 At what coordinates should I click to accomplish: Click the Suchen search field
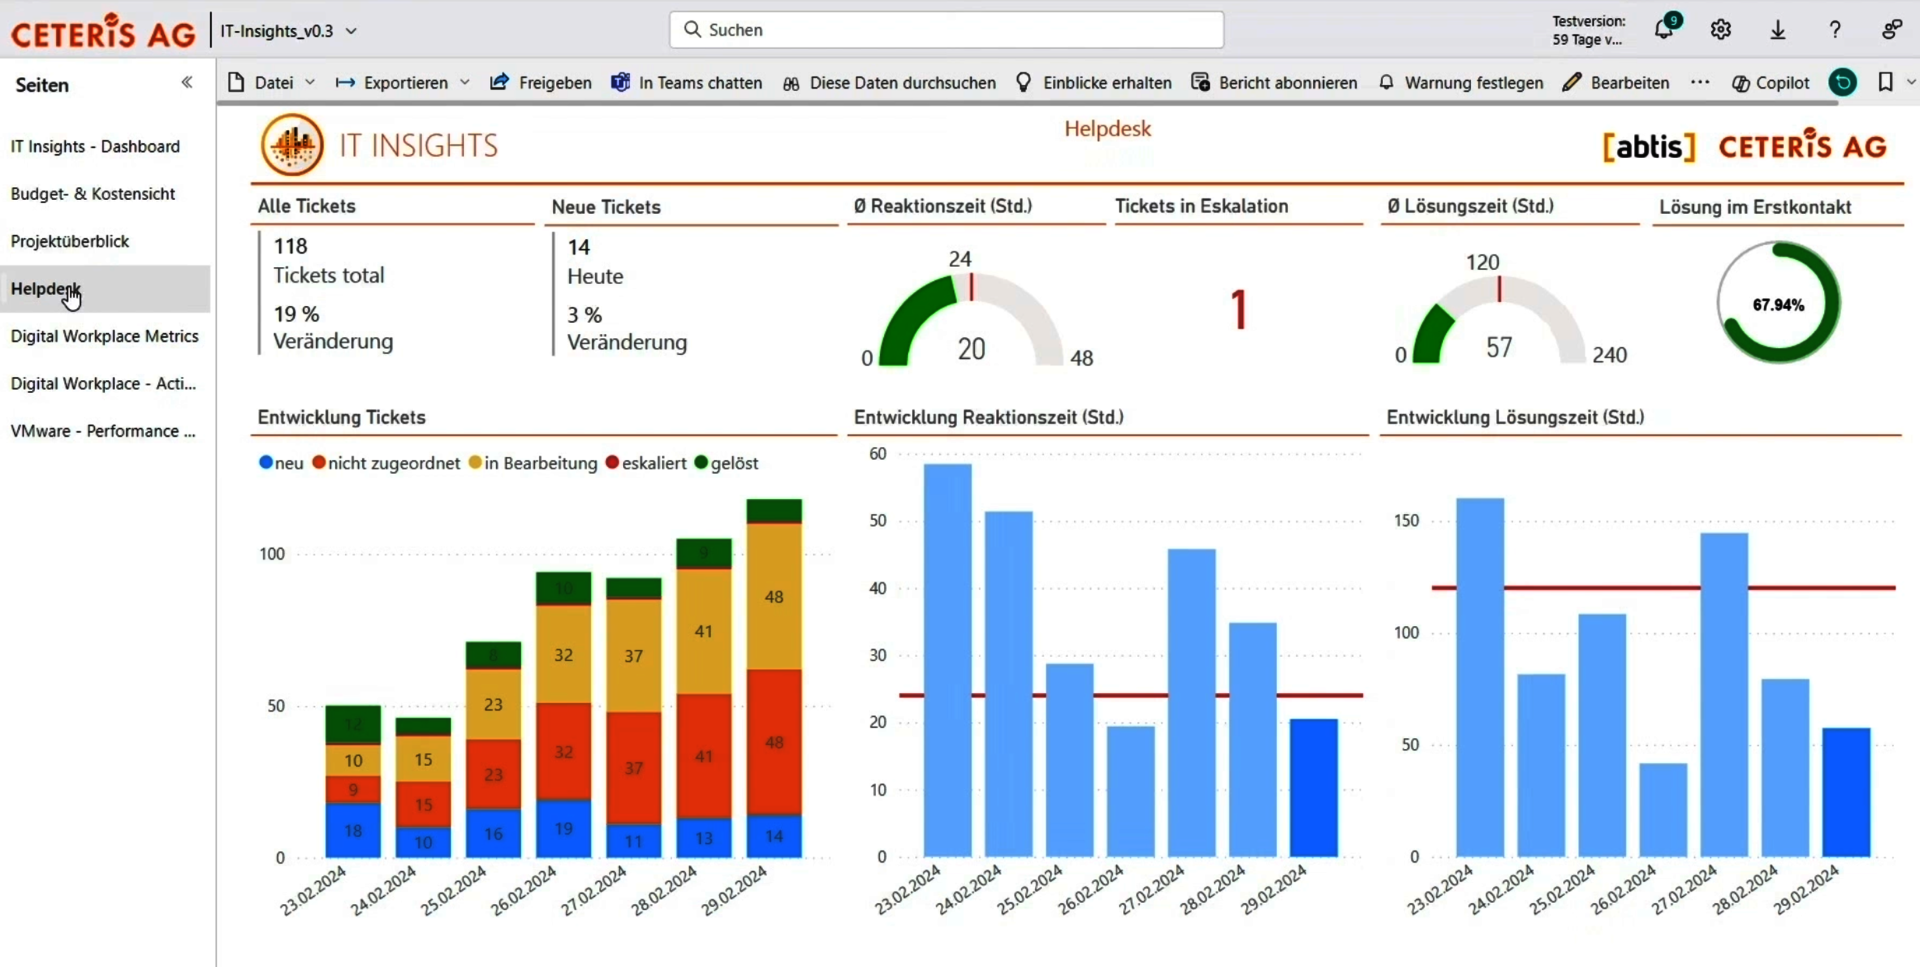(x=946, y=30)
